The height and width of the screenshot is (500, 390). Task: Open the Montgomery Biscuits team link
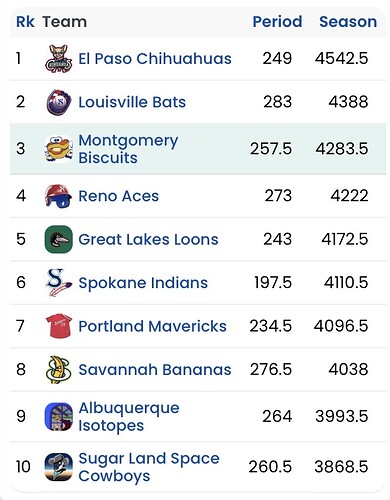[x=128, y=149]
